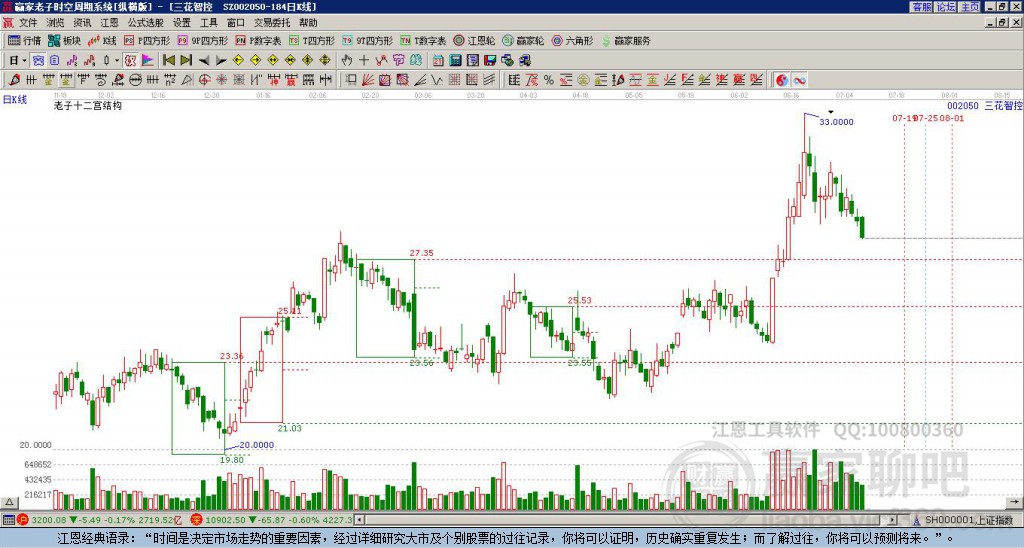Screen dimensions: 1024x548
Task: Select the red pencil drawing tool
Action: click(x=14, y=80)
